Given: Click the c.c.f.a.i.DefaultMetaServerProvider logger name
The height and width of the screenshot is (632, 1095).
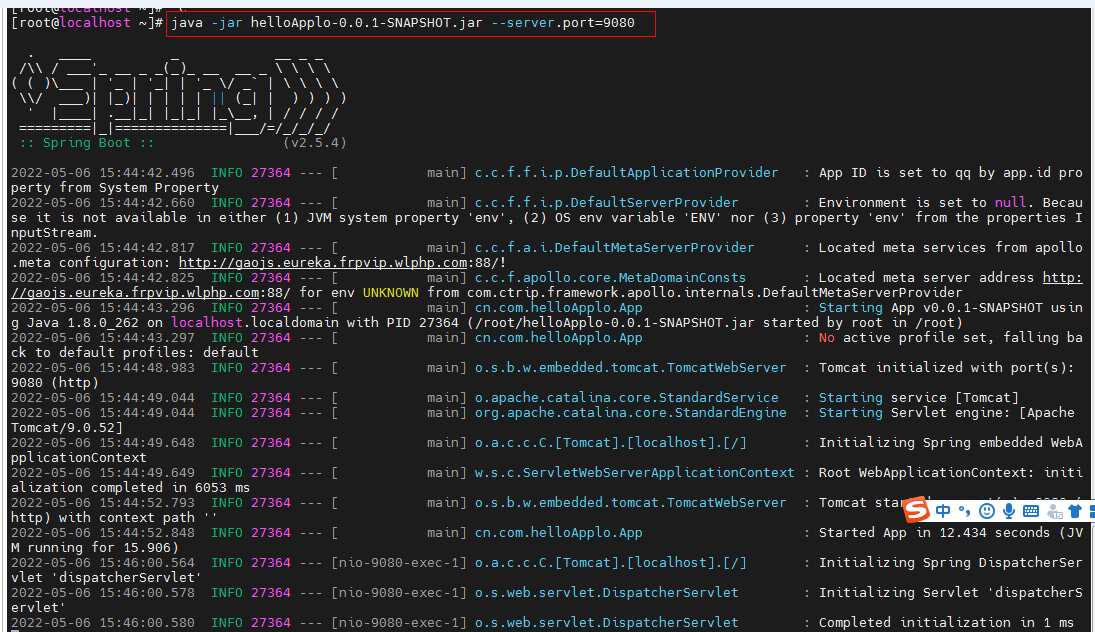Looking at the screenshot, I should tap(615, 247).
